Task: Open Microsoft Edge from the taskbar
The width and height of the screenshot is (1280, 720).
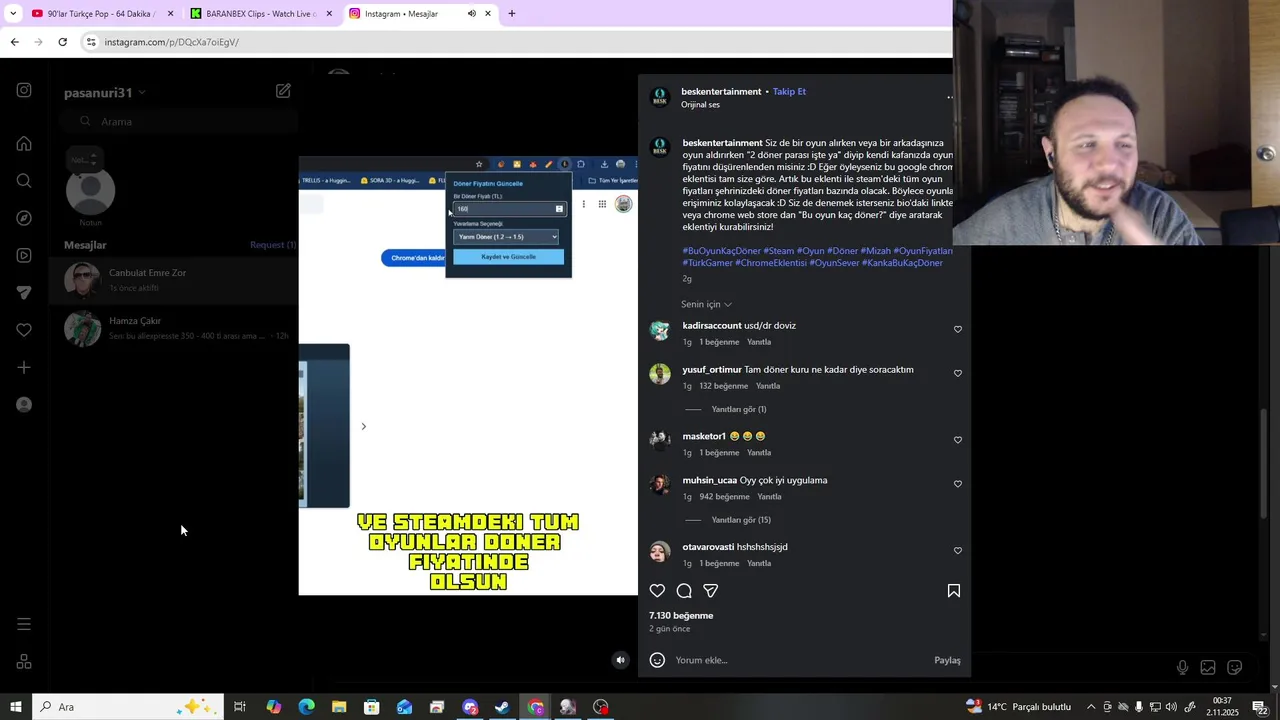Action: [x=306, y=707]
